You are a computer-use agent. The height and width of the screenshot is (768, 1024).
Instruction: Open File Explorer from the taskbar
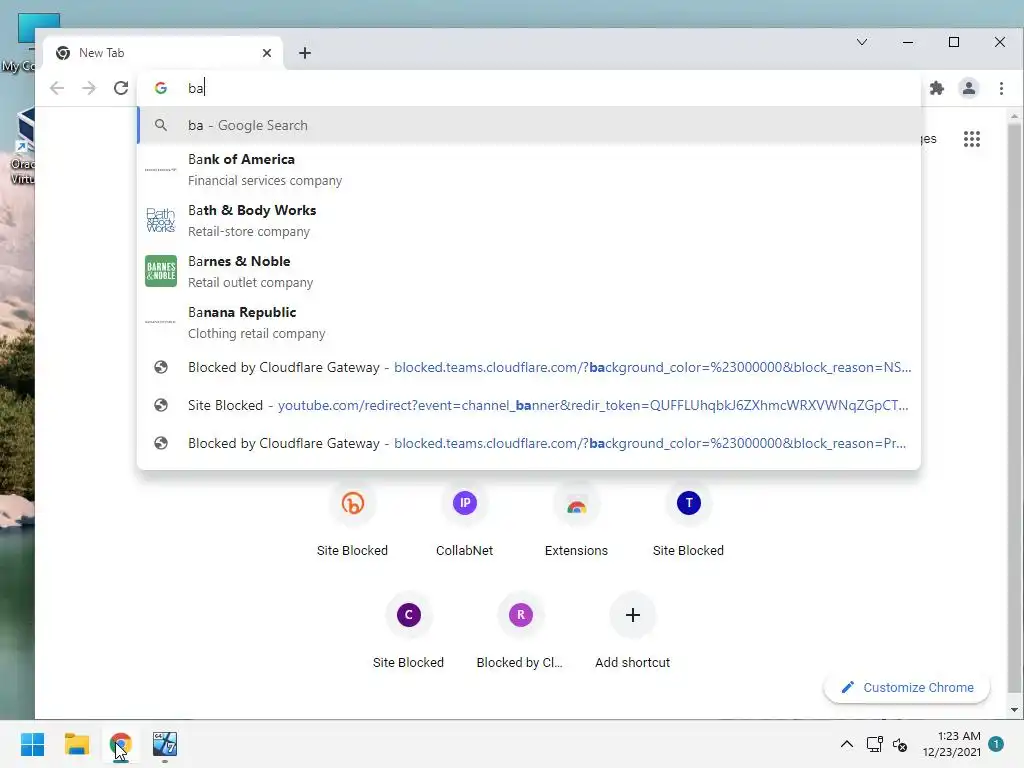76,744
